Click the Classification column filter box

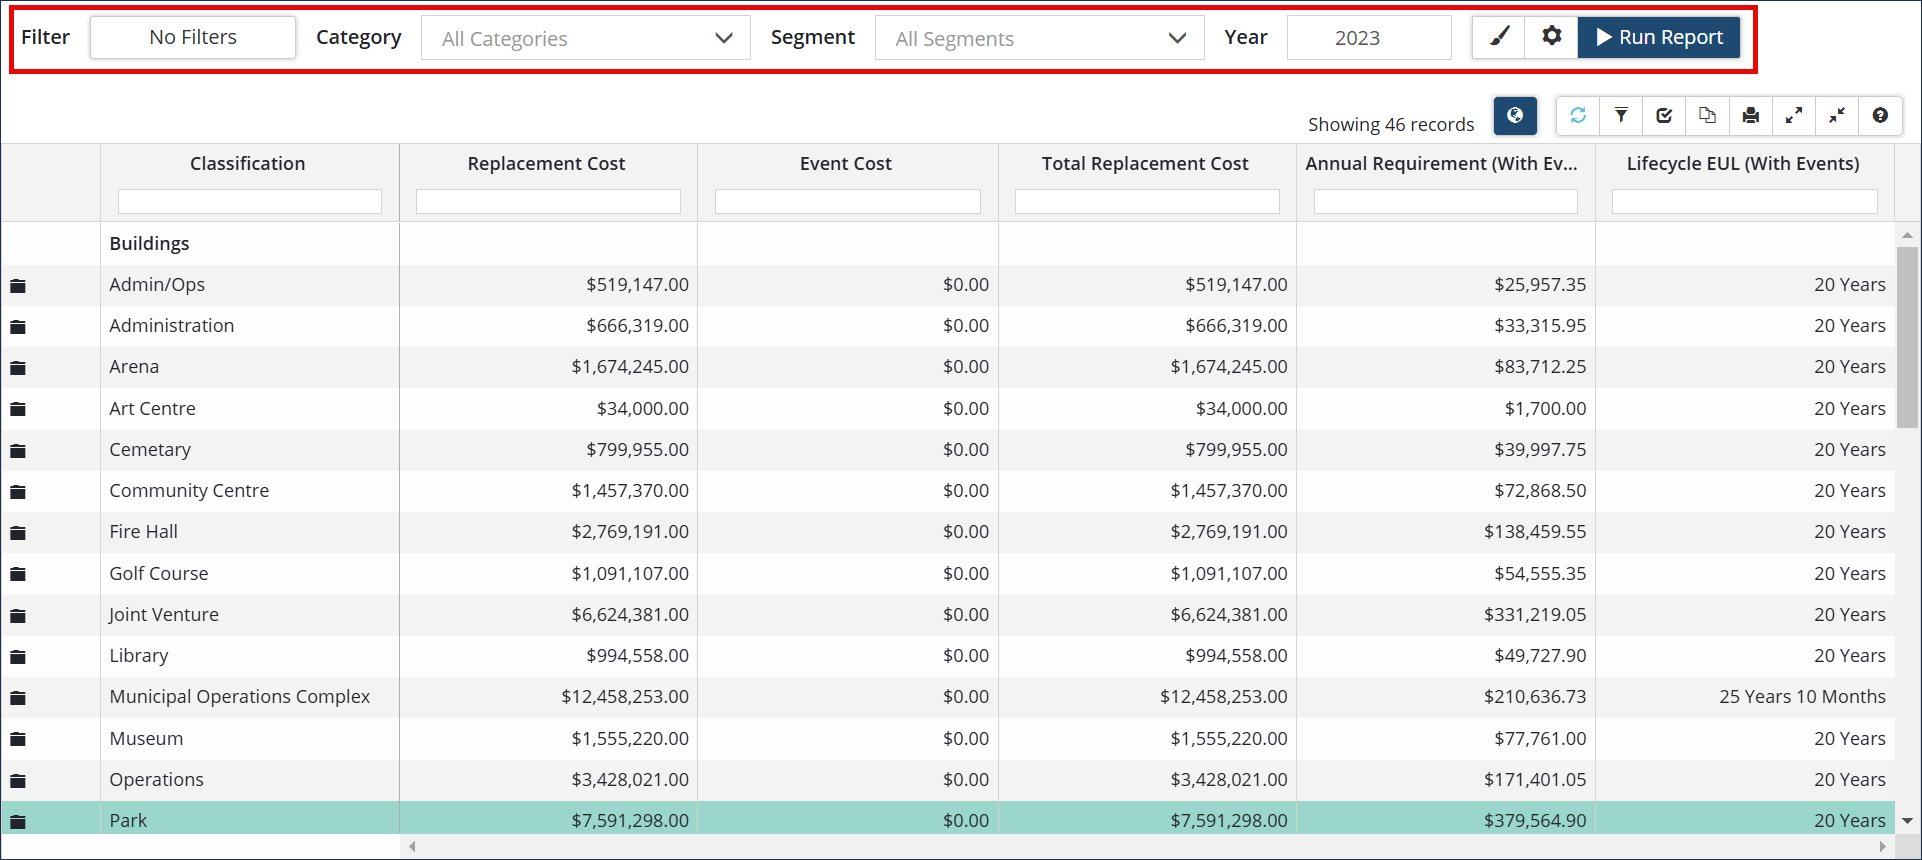(x=249, y=202)
